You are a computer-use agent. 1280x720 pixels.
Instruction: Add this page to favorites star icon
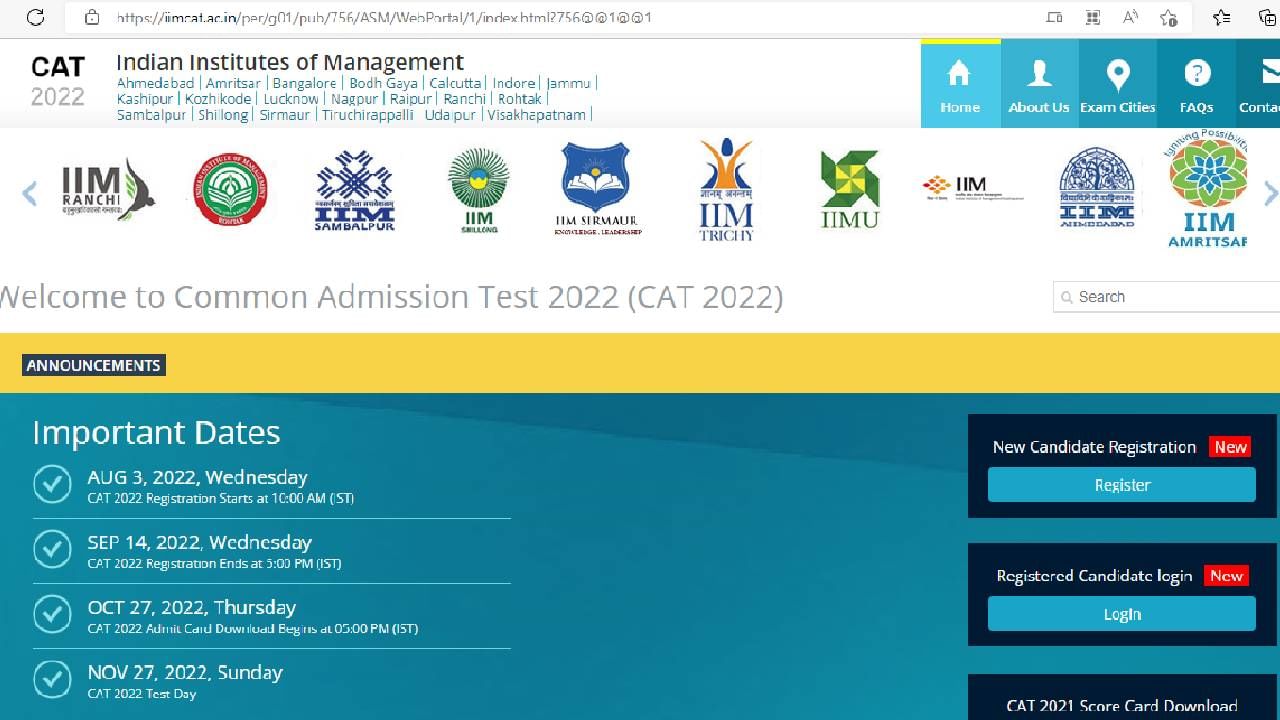click(x=1168, y=17)
